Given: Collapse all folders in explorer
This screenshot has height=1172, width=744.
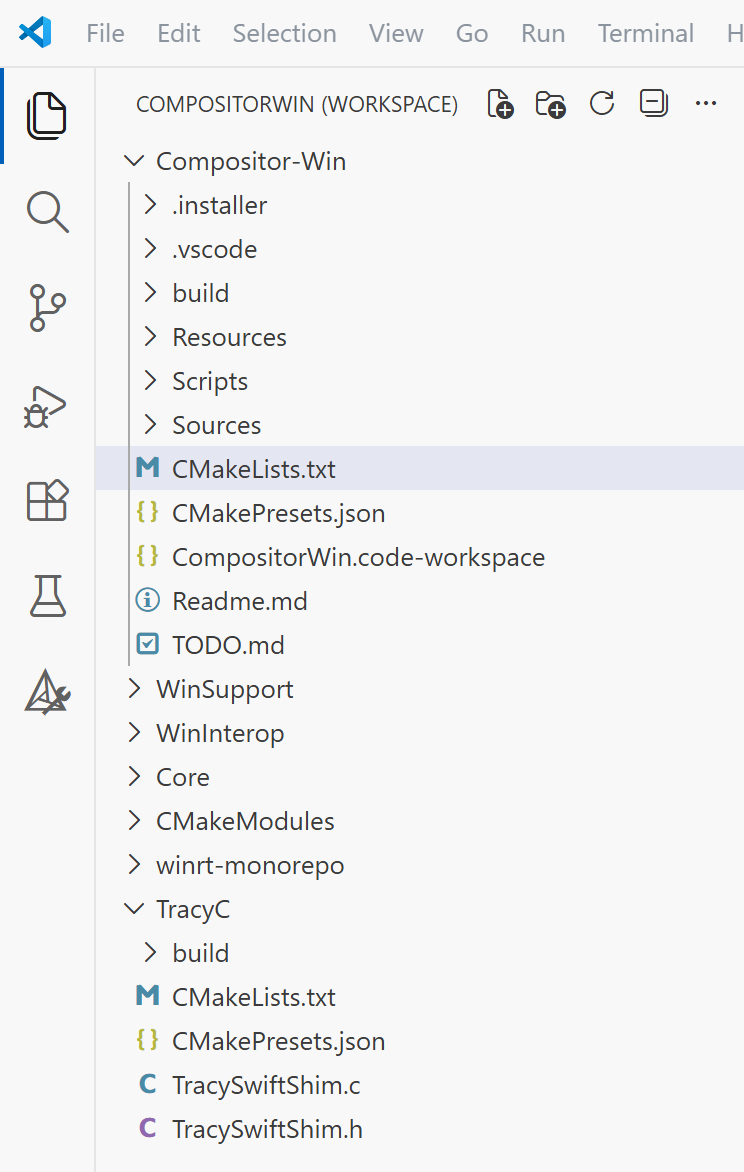Looking at the screenshot, I should [x=654, y=104].
